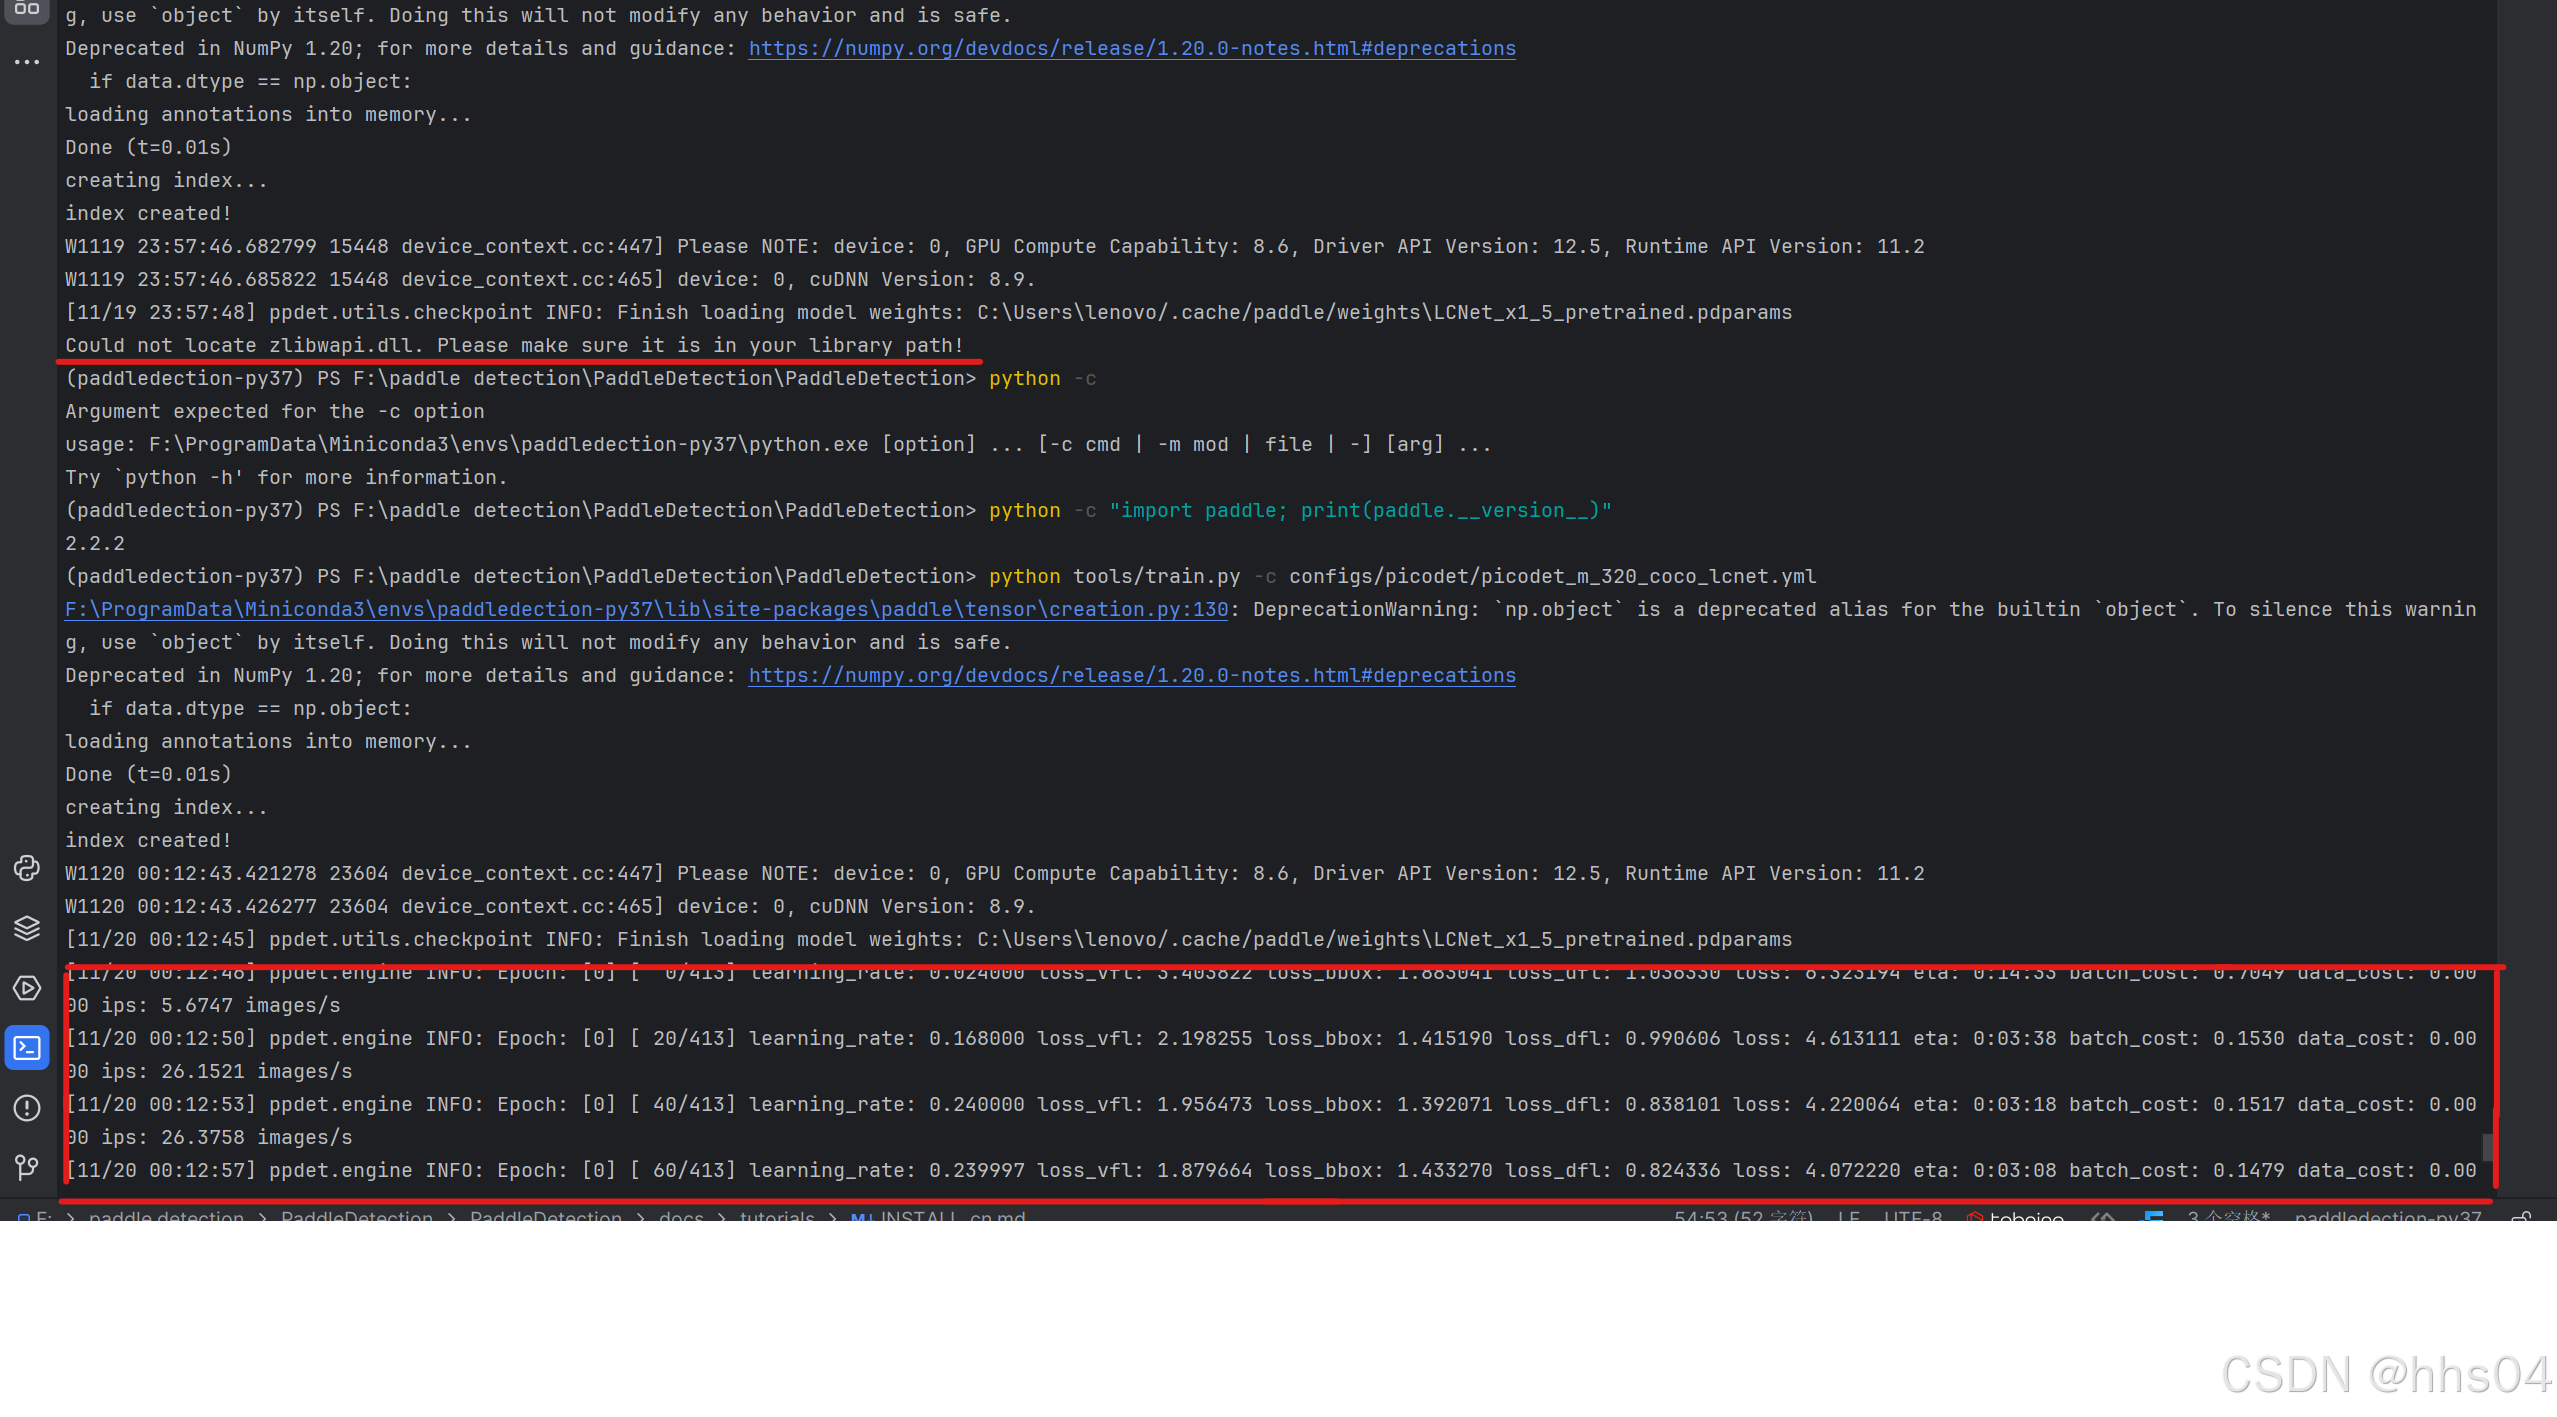Open the paddledection-py37 interpreter selector

click(2387, 1216)
